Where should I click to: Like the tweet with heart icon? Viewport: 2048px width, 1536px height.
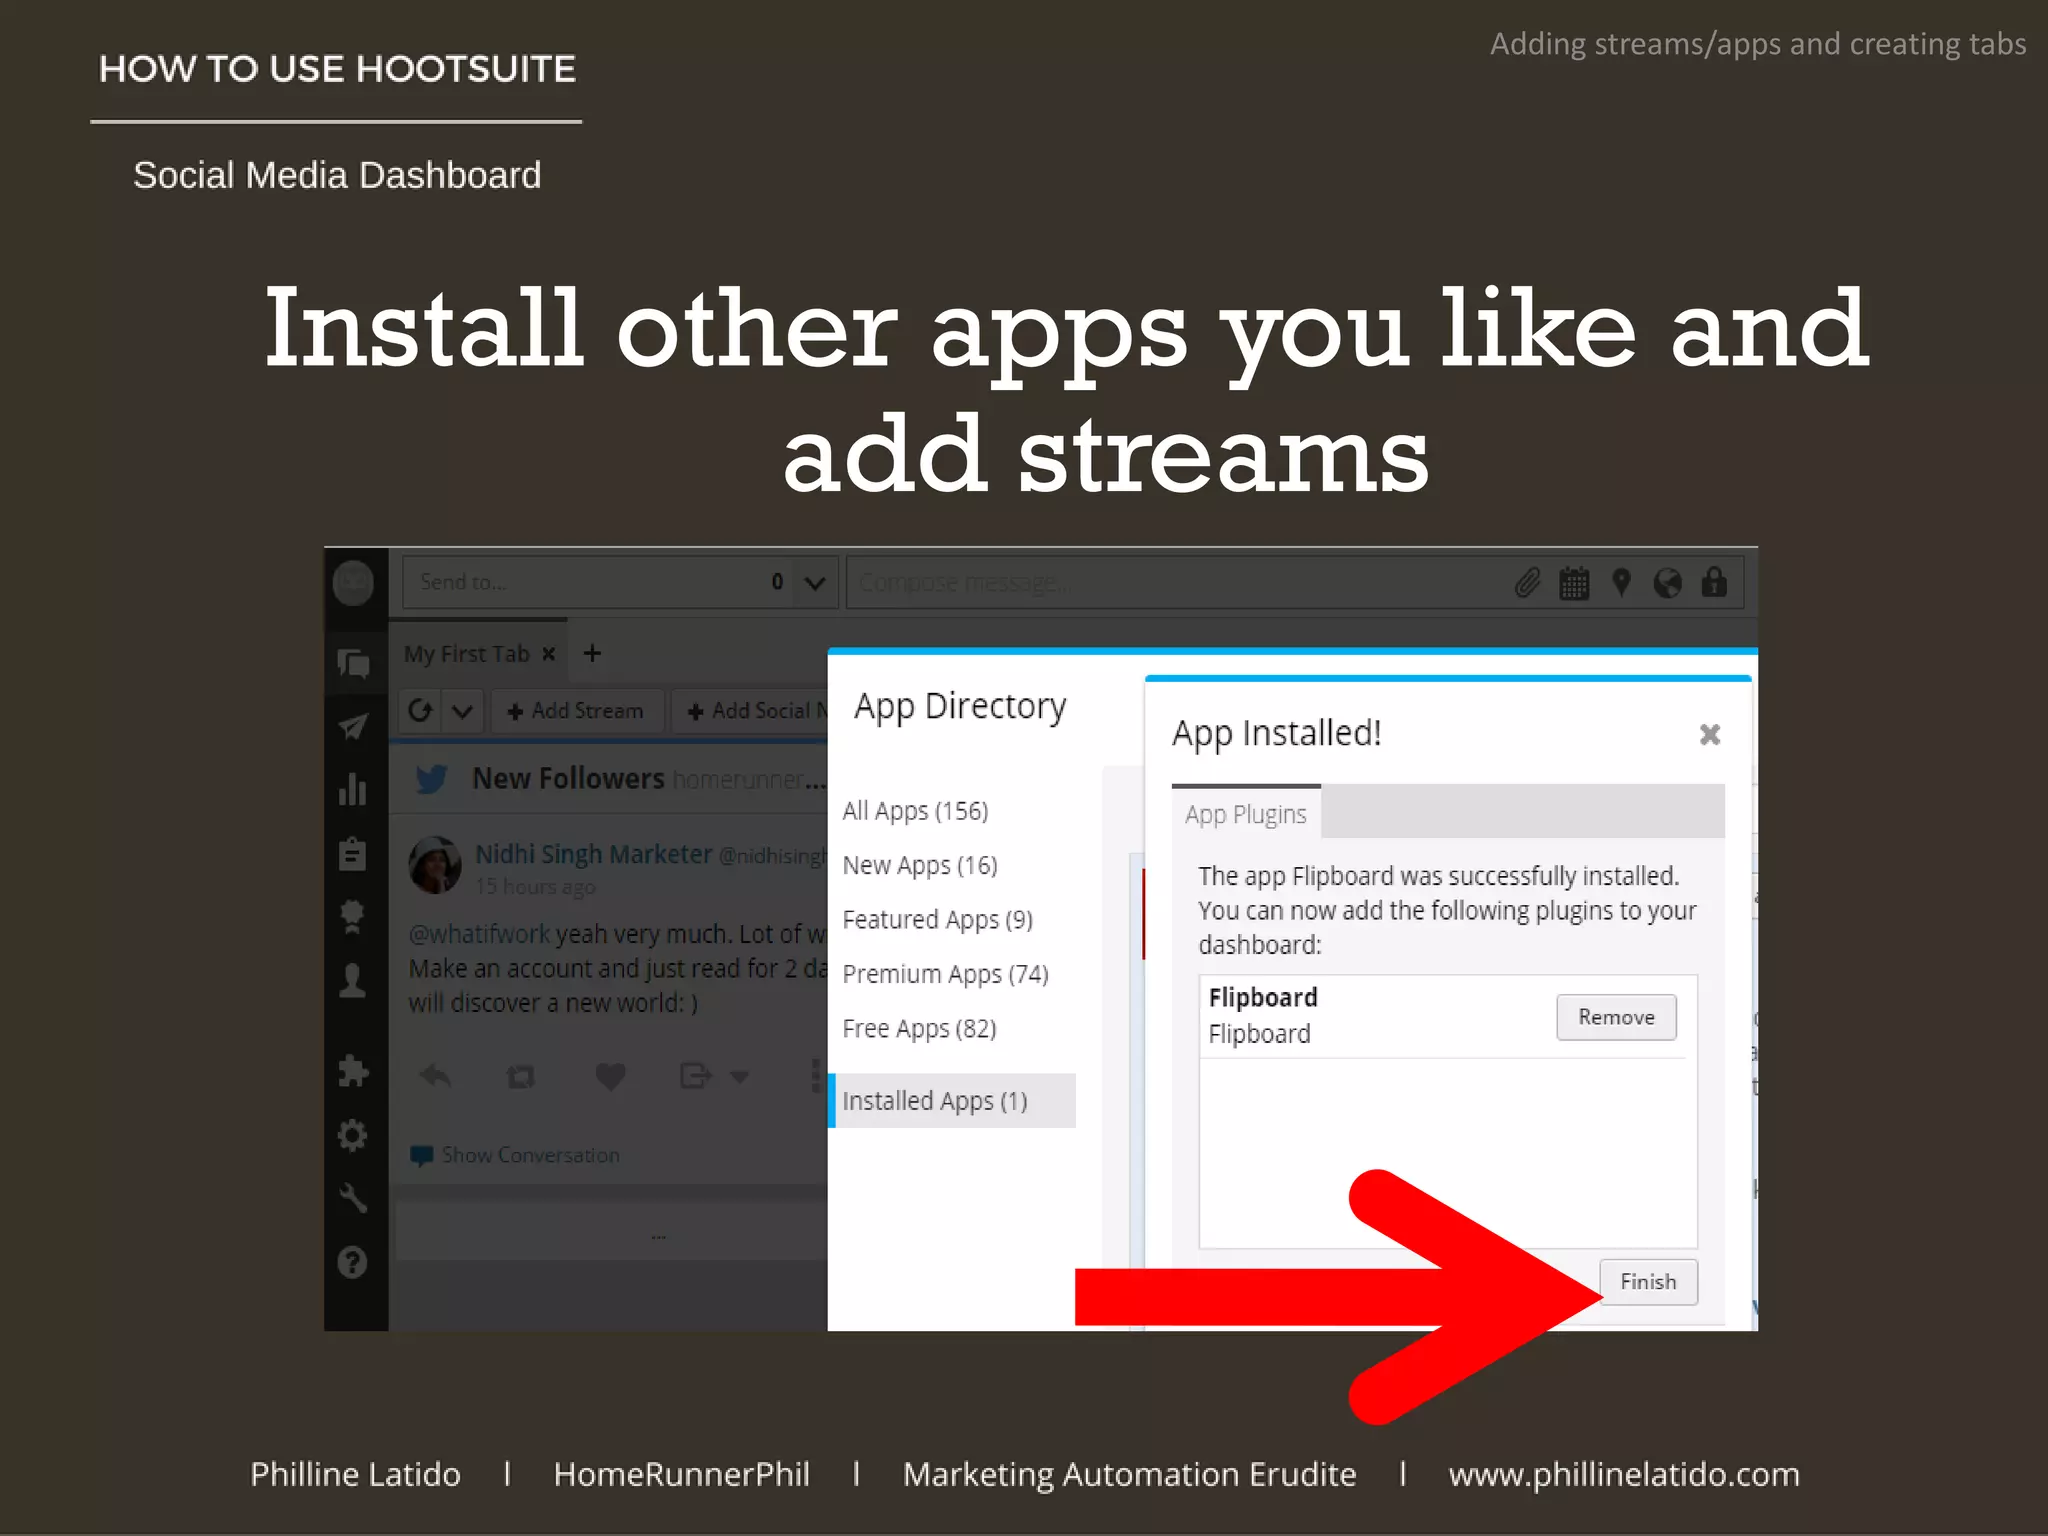610,1076
